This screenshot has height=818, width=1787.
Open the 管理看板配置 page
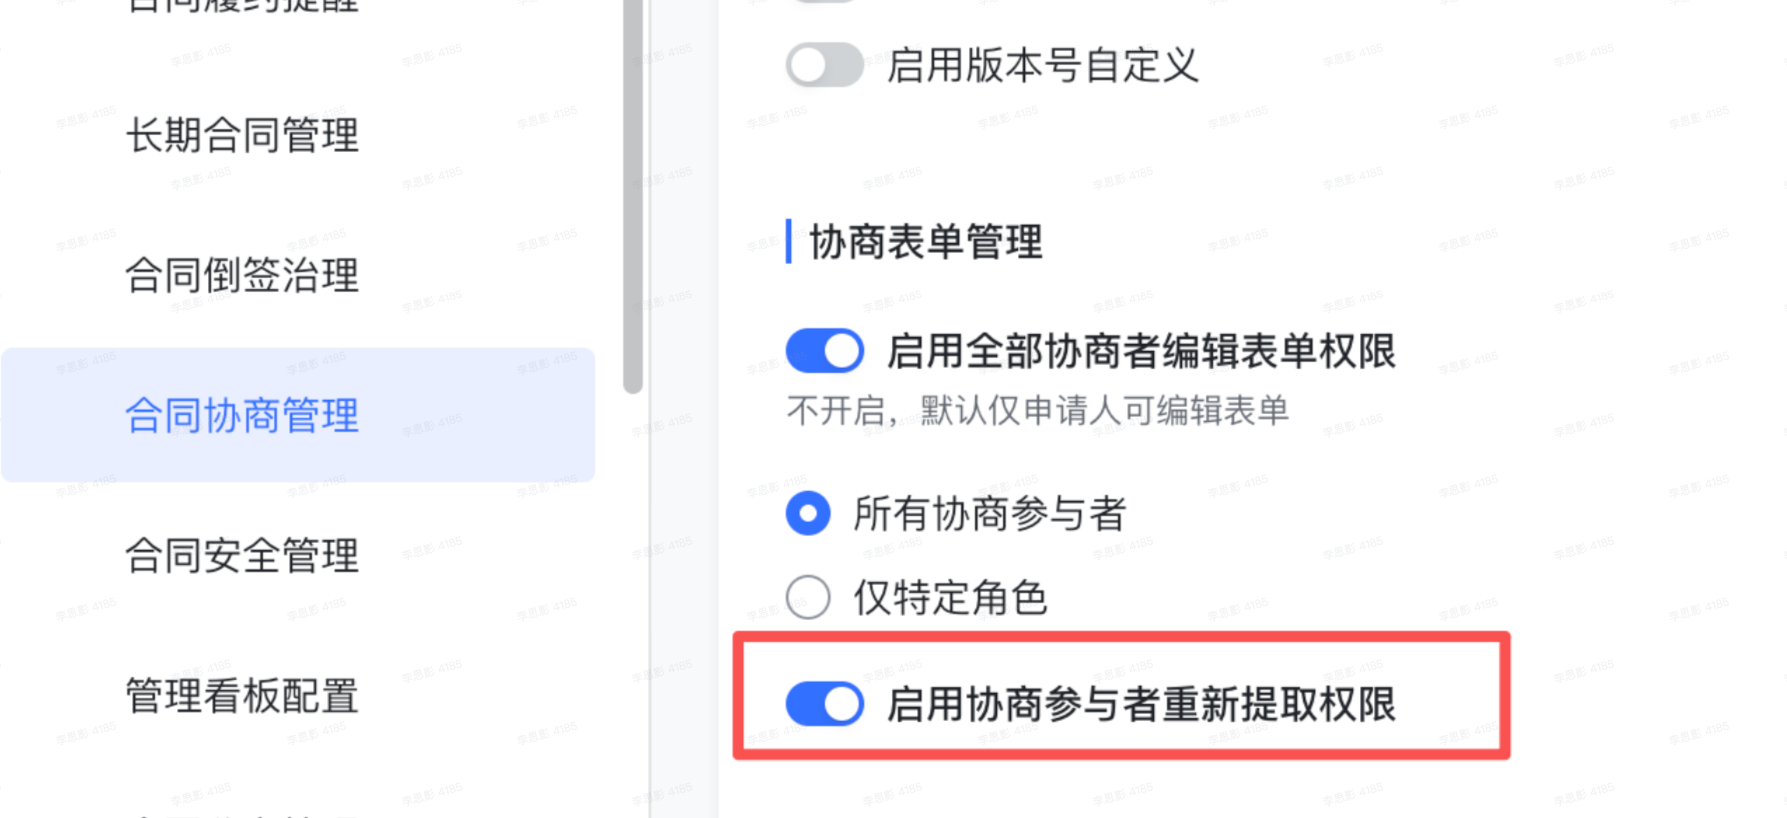[x=241, y=698]
